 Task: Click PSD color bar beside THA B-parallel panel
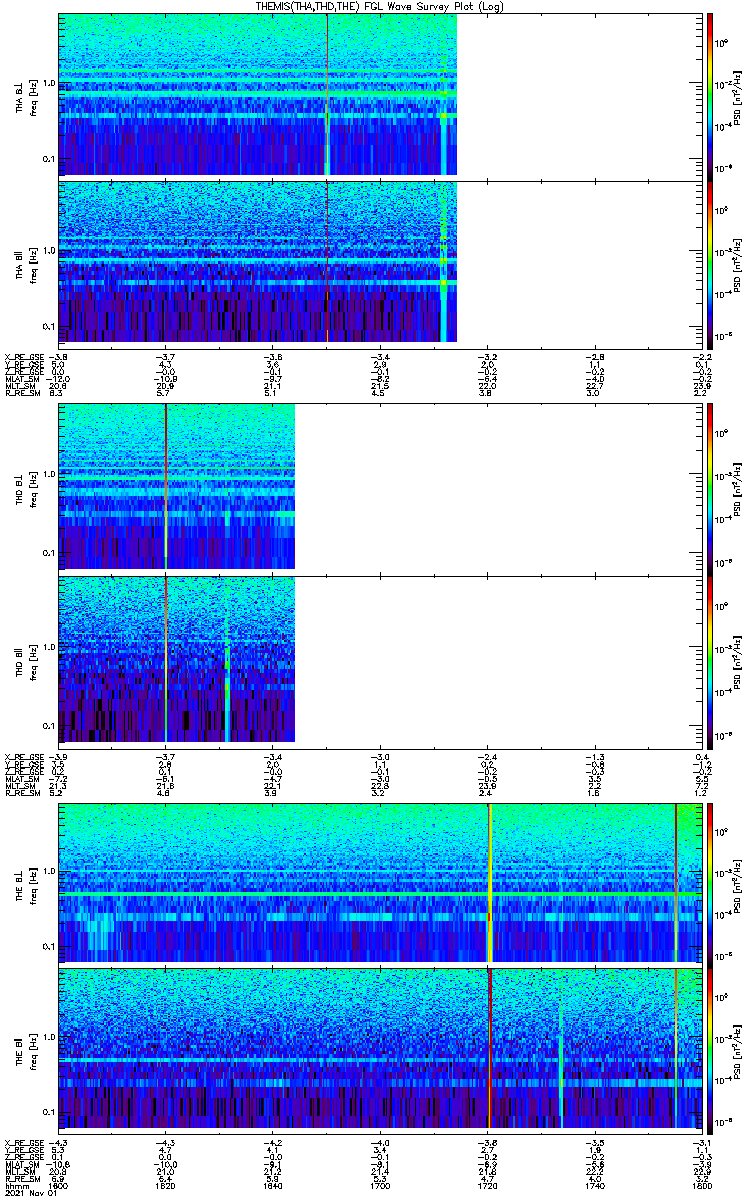pyautogui.click(x=710, y=263)
